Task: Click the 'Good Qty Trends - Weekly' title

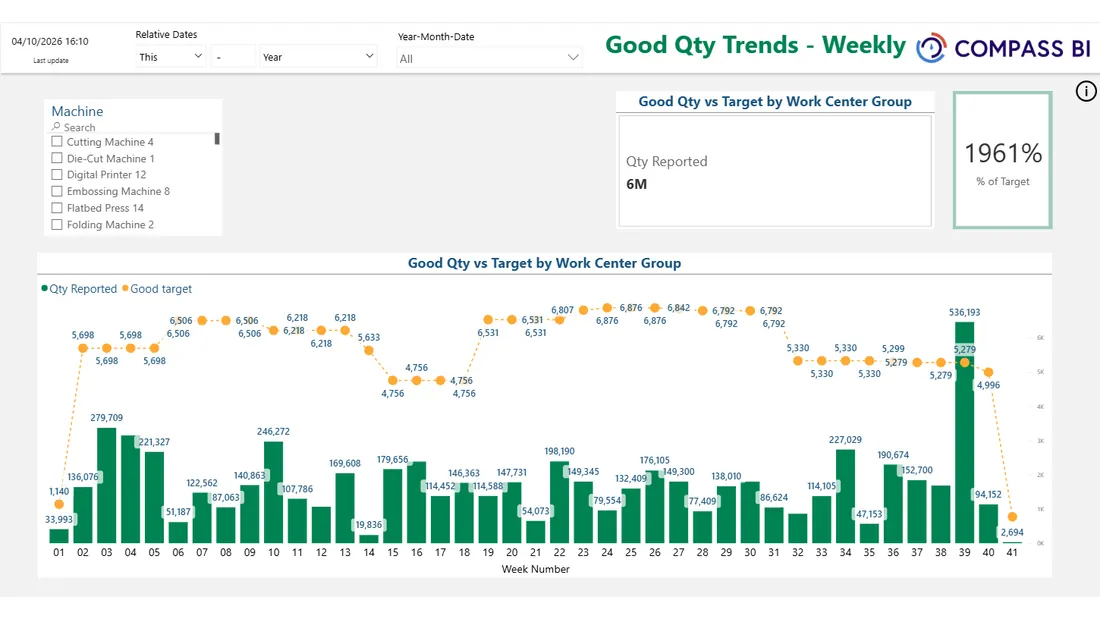Action: (756, 45)
